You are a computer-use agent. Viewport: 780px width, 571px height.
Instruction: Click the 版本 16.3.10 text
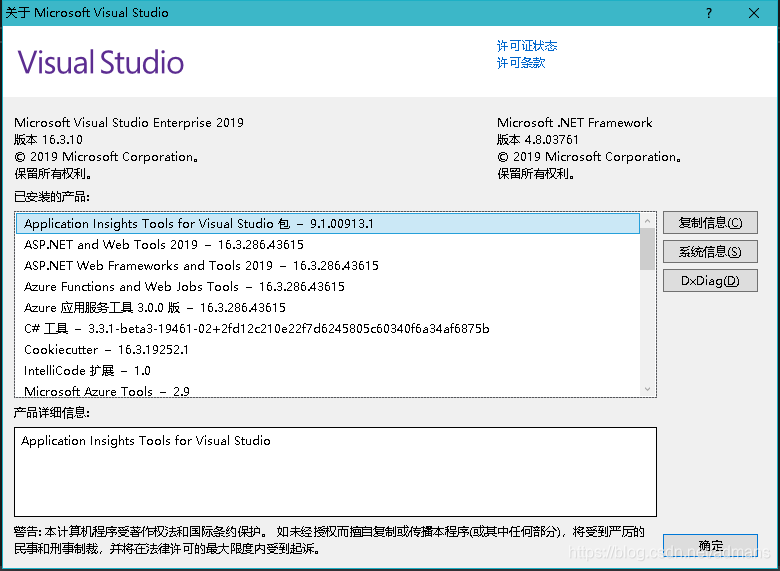[x=48, y=139]
